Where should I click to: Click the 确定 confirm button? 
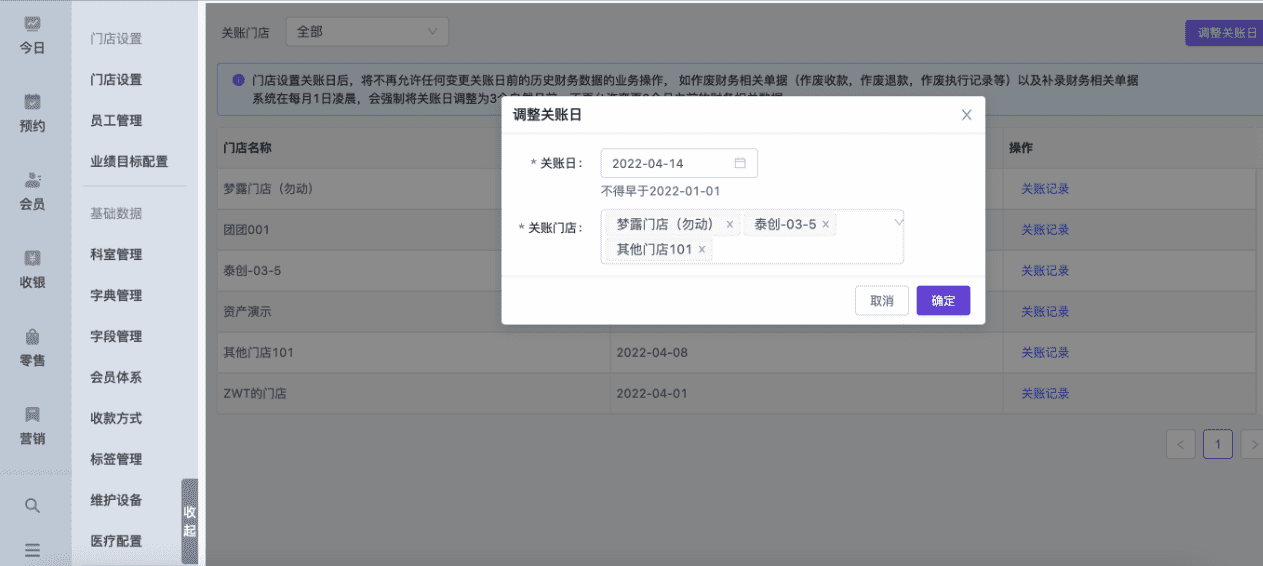943,301
